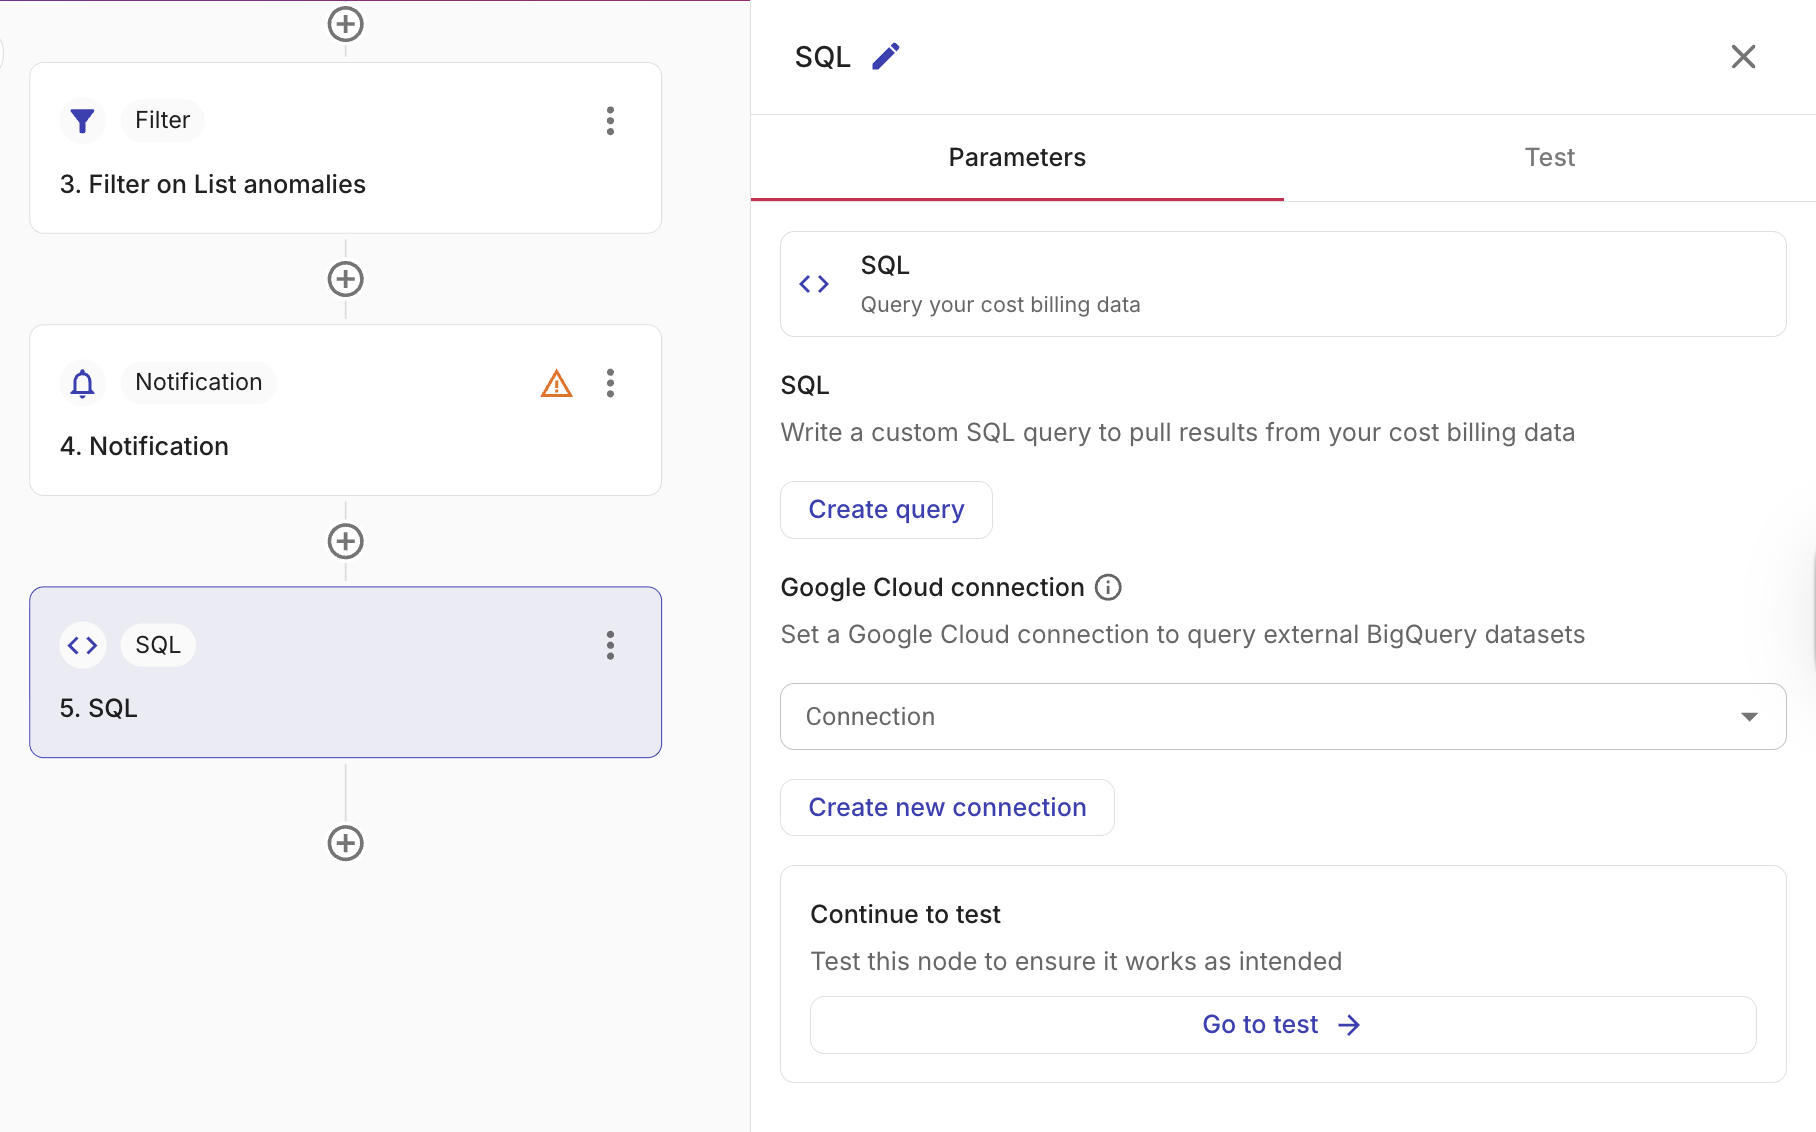Click Go to test

(x=1282, y=1024)
